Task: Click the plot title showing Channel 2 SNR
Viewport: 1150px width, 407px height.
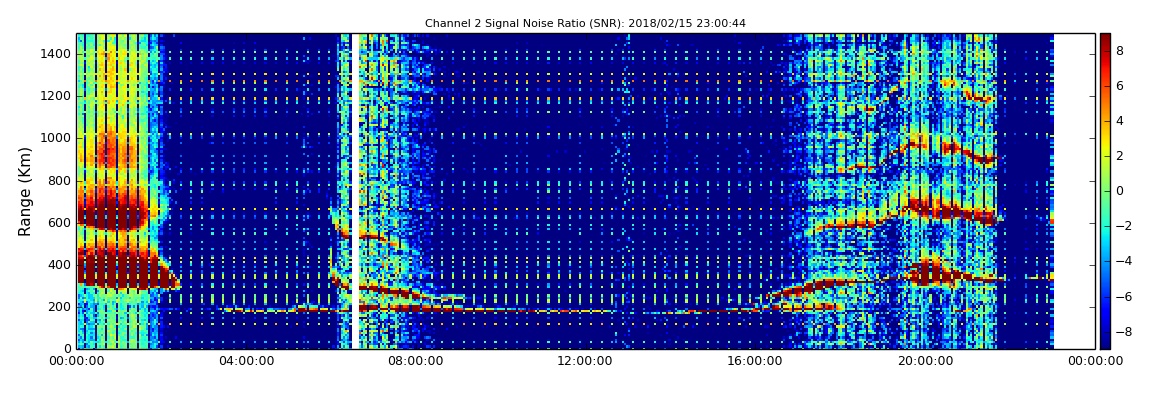Action: 585,23
